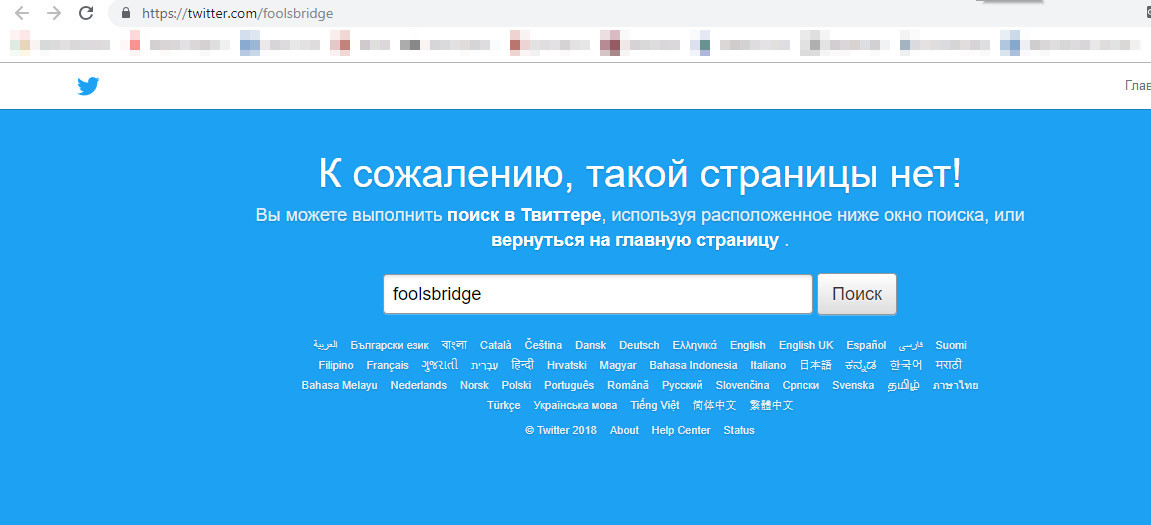Select ภาษาไทย language link
The height and width of the screenshot is (525, 1151).
[x=956, y=385]
